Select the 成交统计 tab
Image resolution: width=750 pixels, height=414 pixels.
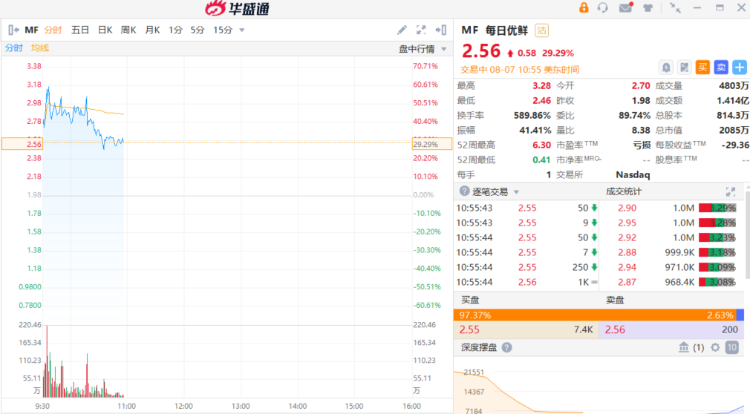[x=623, y=191]
